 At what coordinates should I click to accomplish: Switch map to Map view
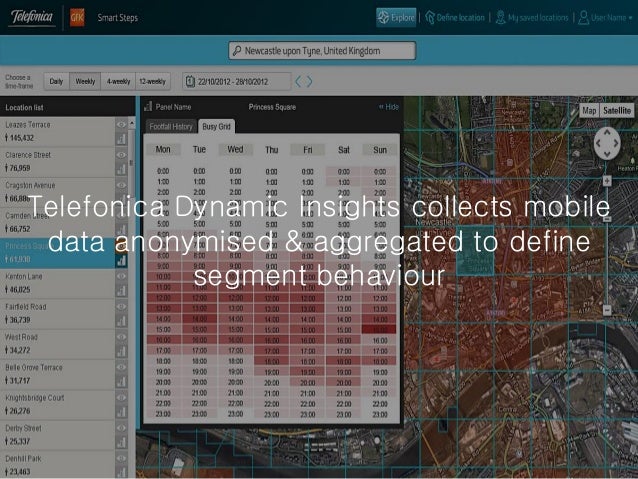(589, 110)
